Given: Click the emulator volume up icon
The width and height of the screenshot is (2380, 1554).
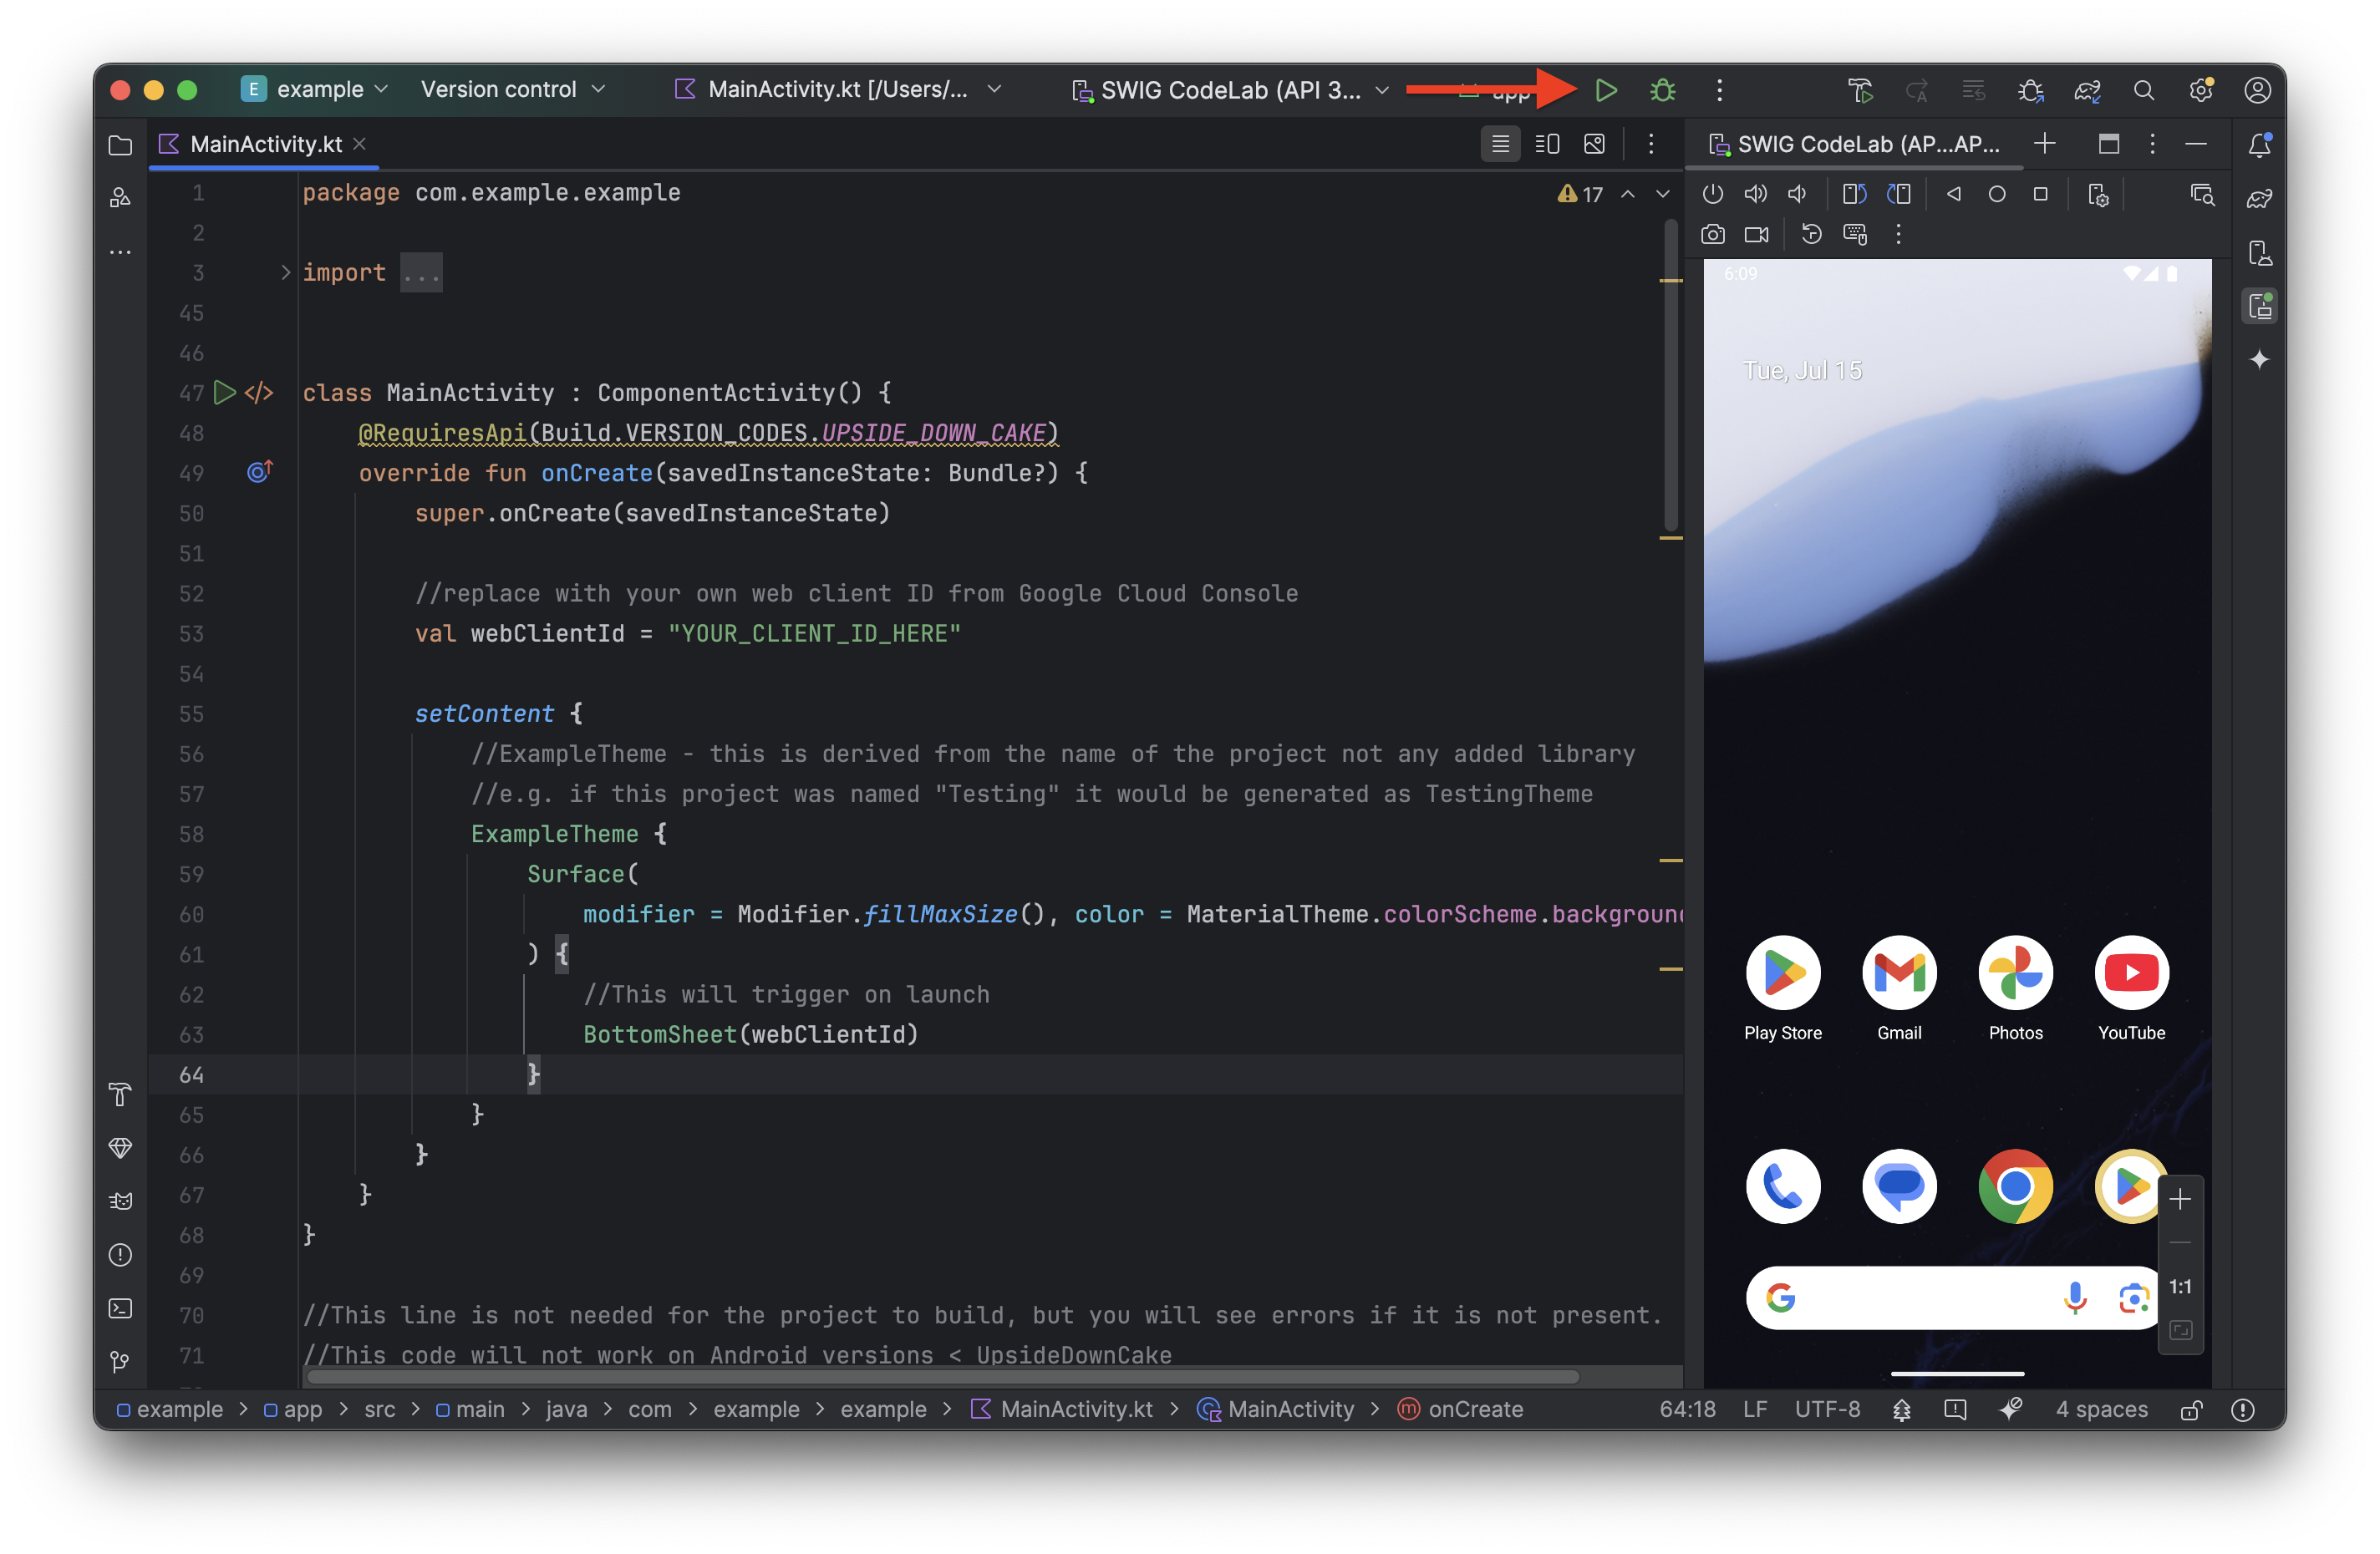Looking at the screenshot, I should [x=1755, y=194].
